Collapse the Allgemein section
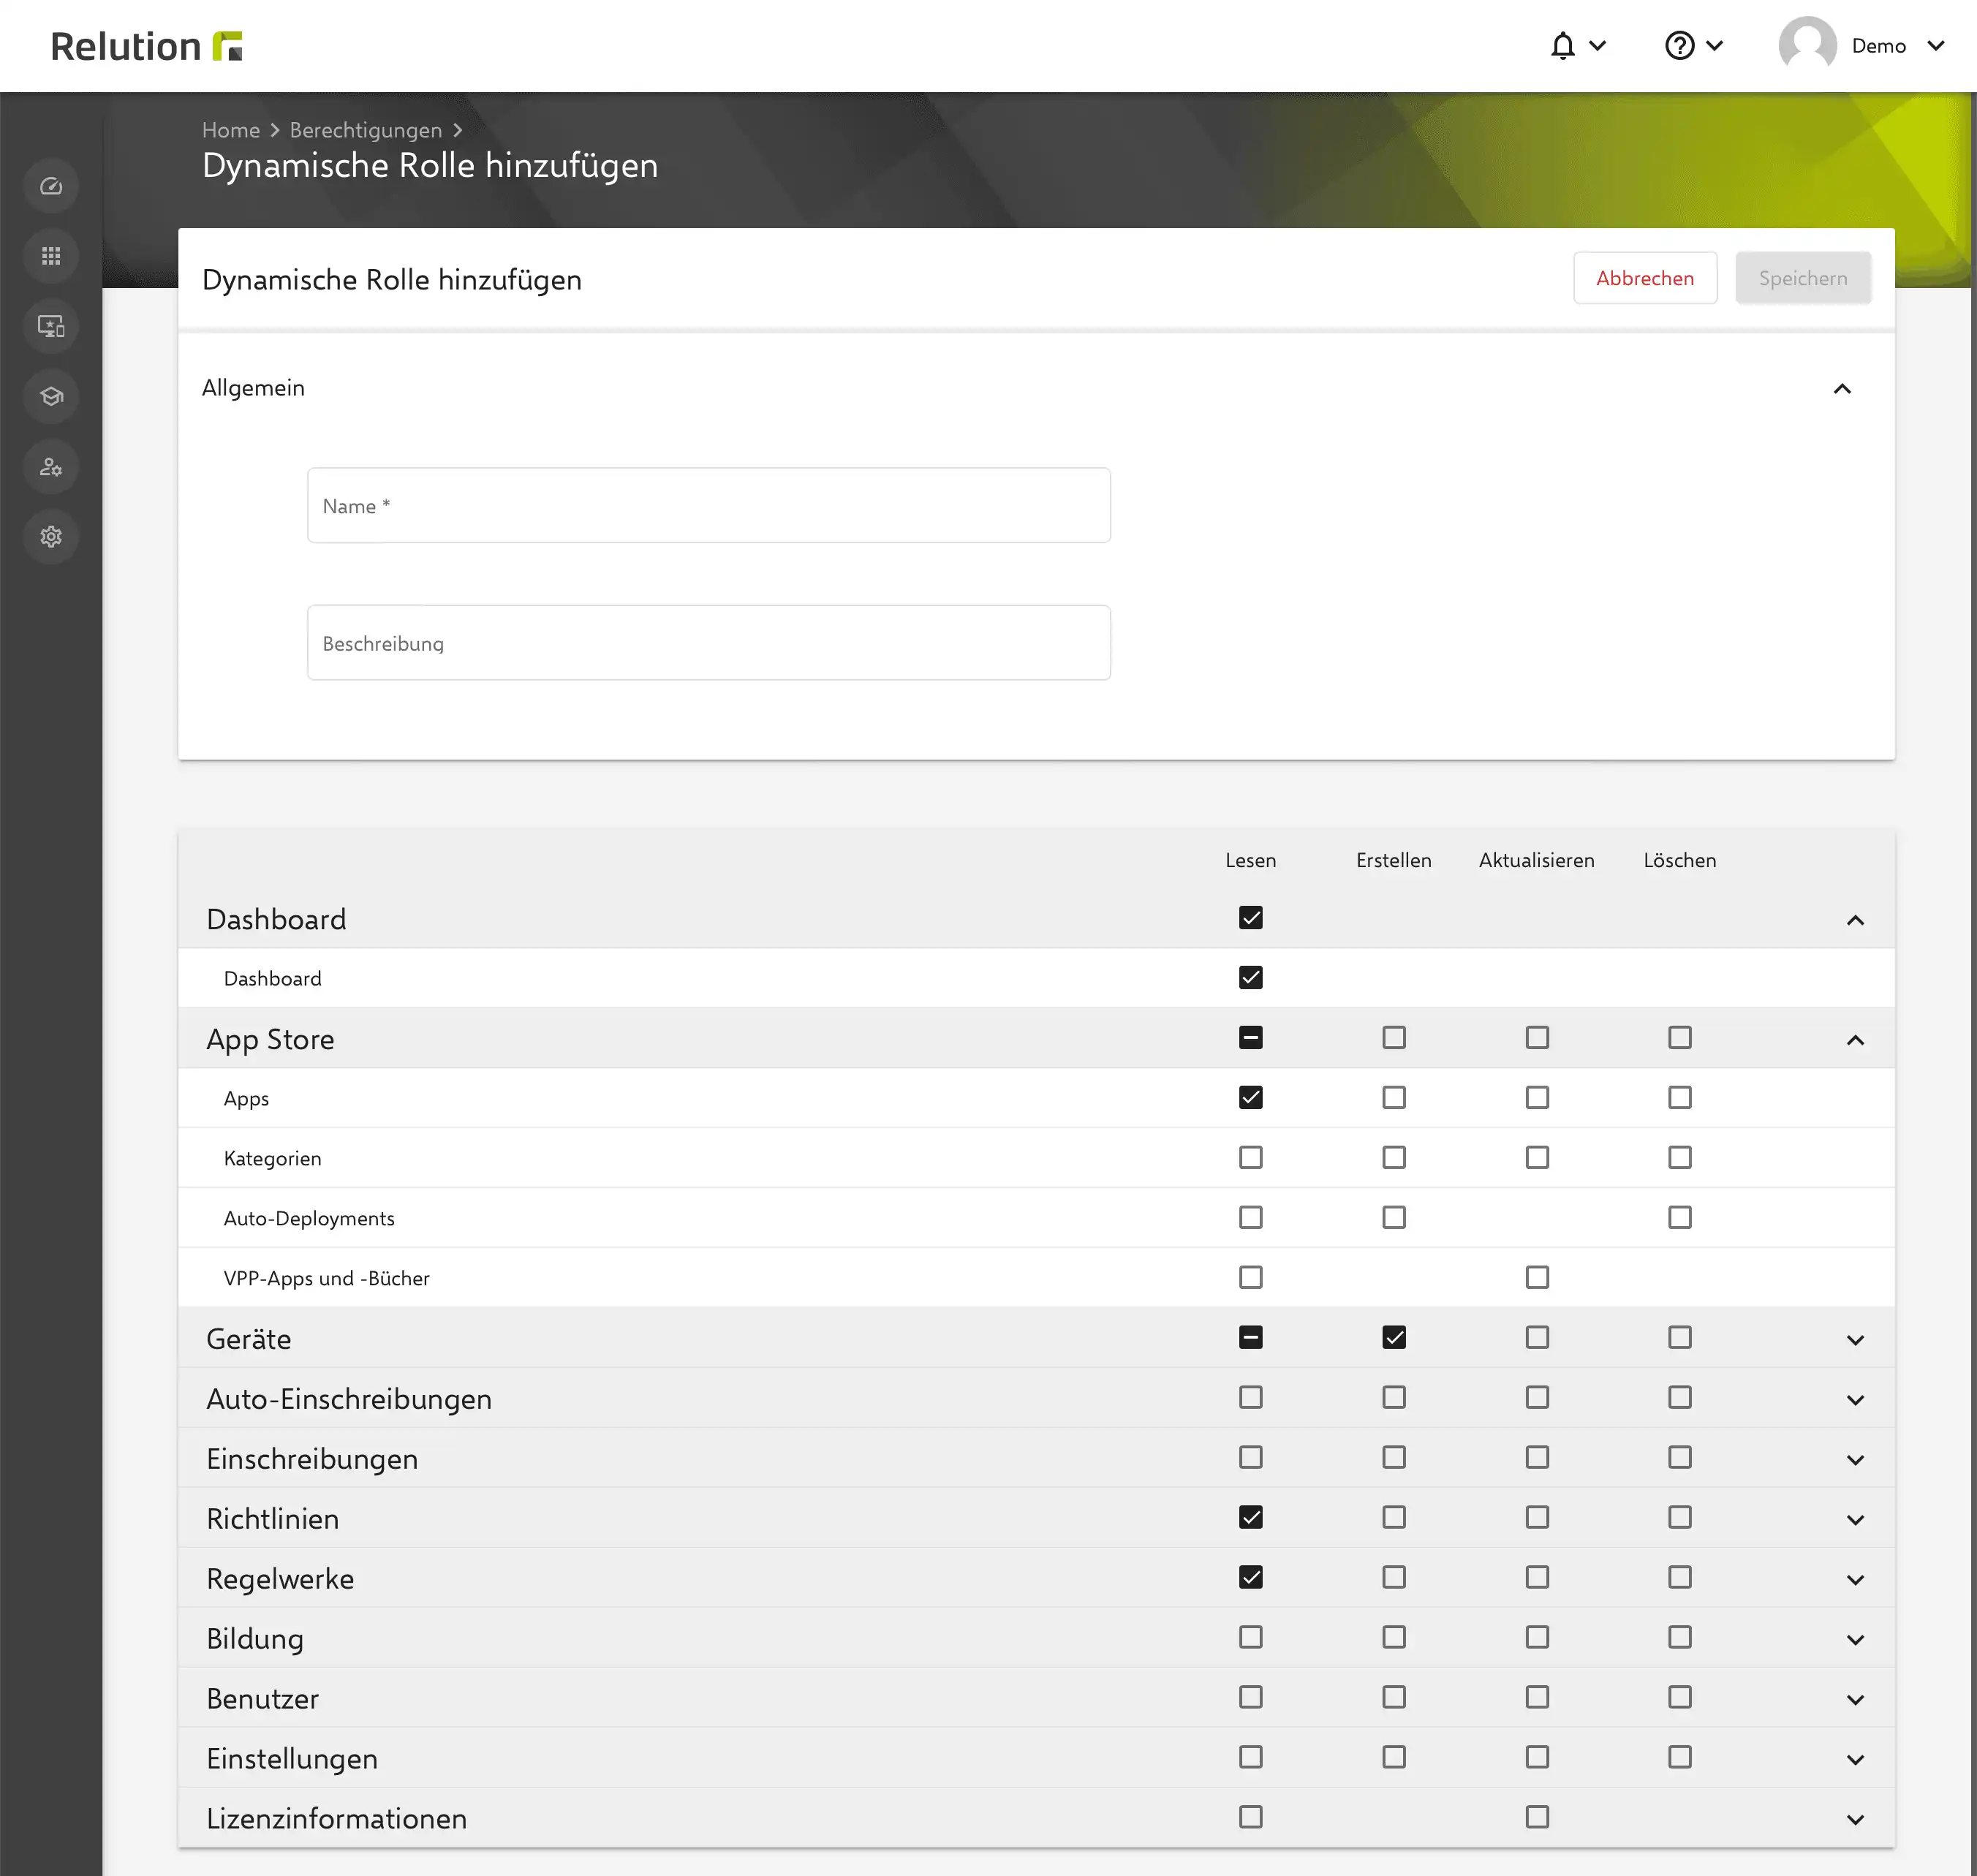The image size is (1977, 1876). coord(1842,388)
